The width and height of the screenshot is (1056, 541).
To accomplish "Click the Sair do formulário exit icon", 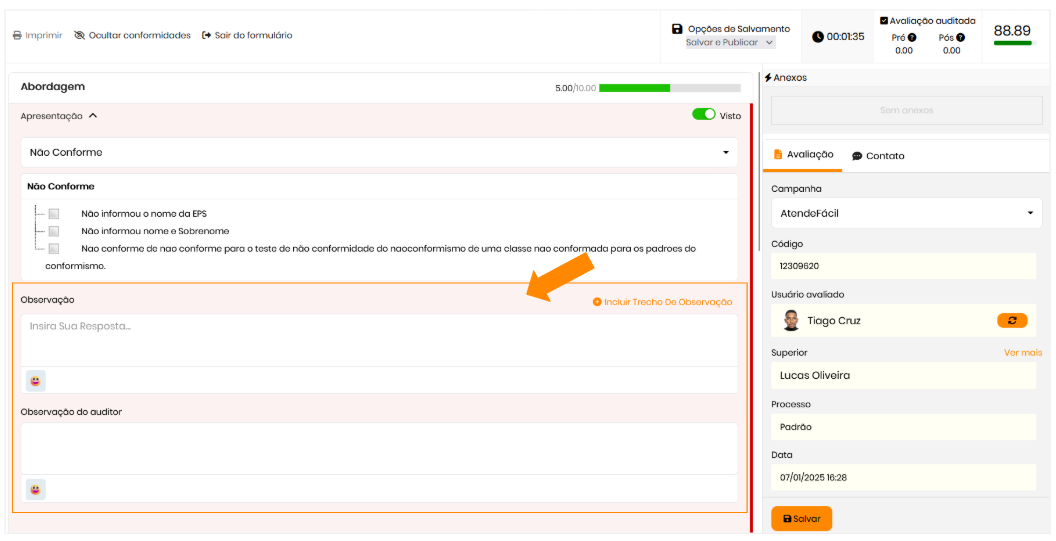I will pyautogui.click(x=207, y=36).
